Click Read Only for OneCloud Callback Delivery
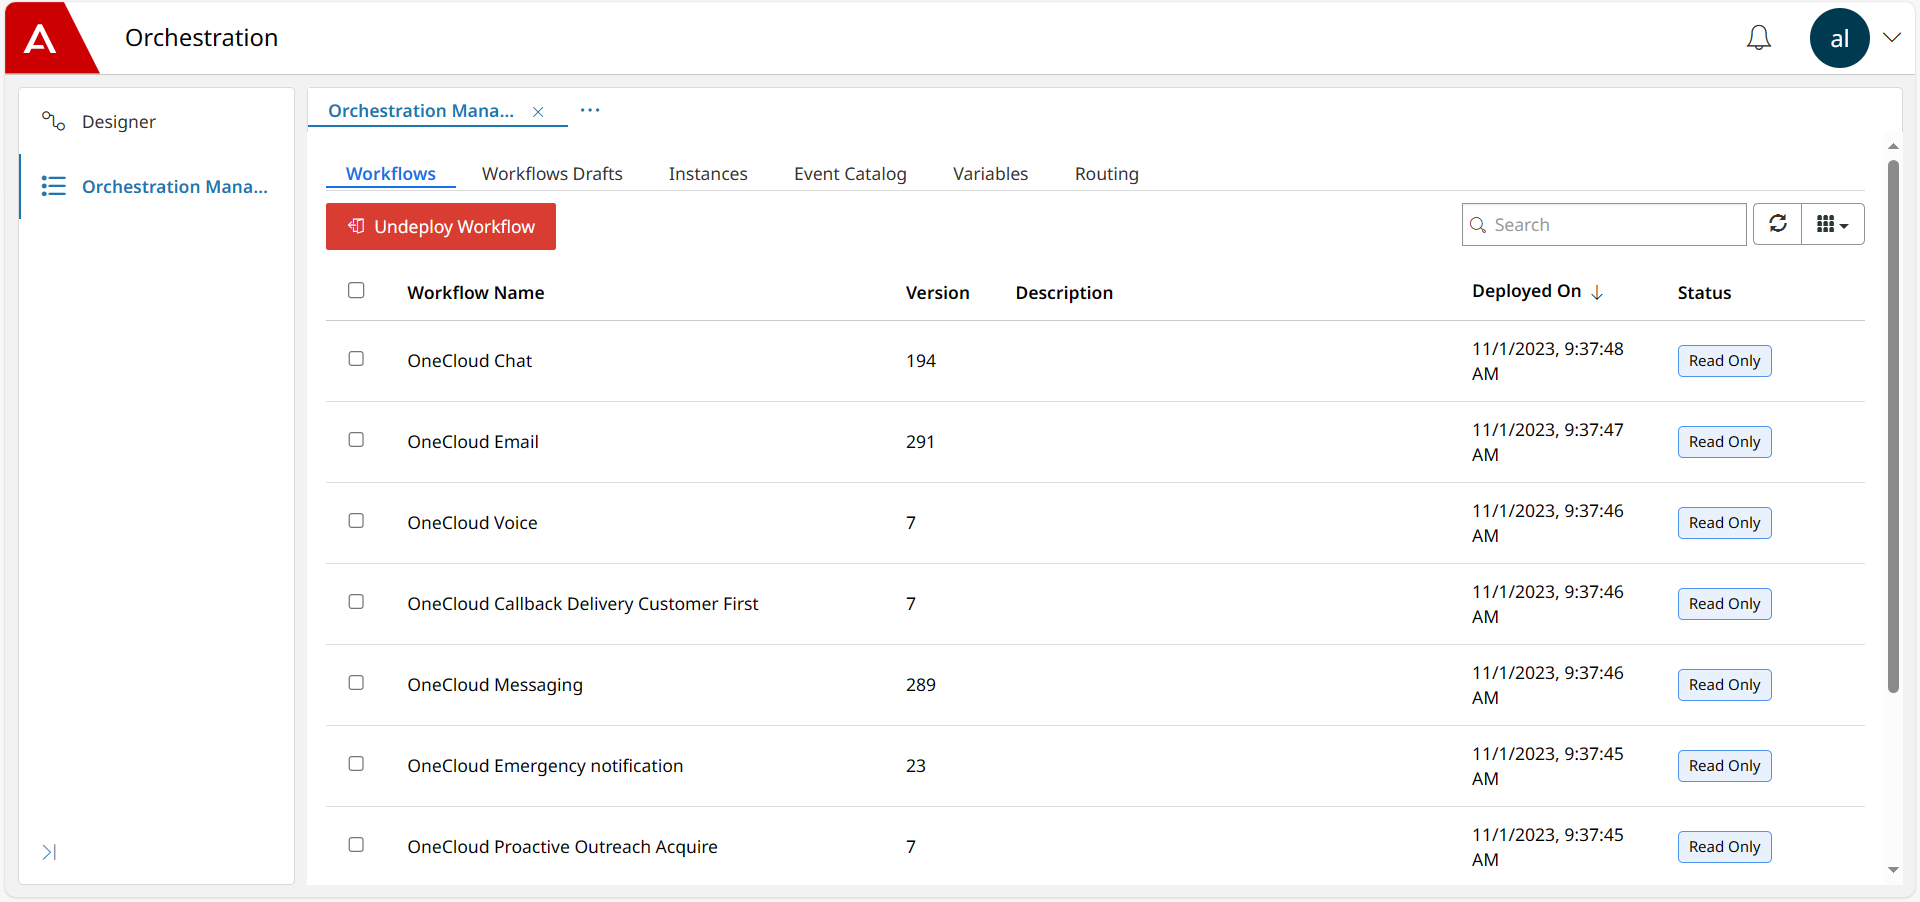The height and width of the screenshot is (902, 1920). click(1724, 604)
